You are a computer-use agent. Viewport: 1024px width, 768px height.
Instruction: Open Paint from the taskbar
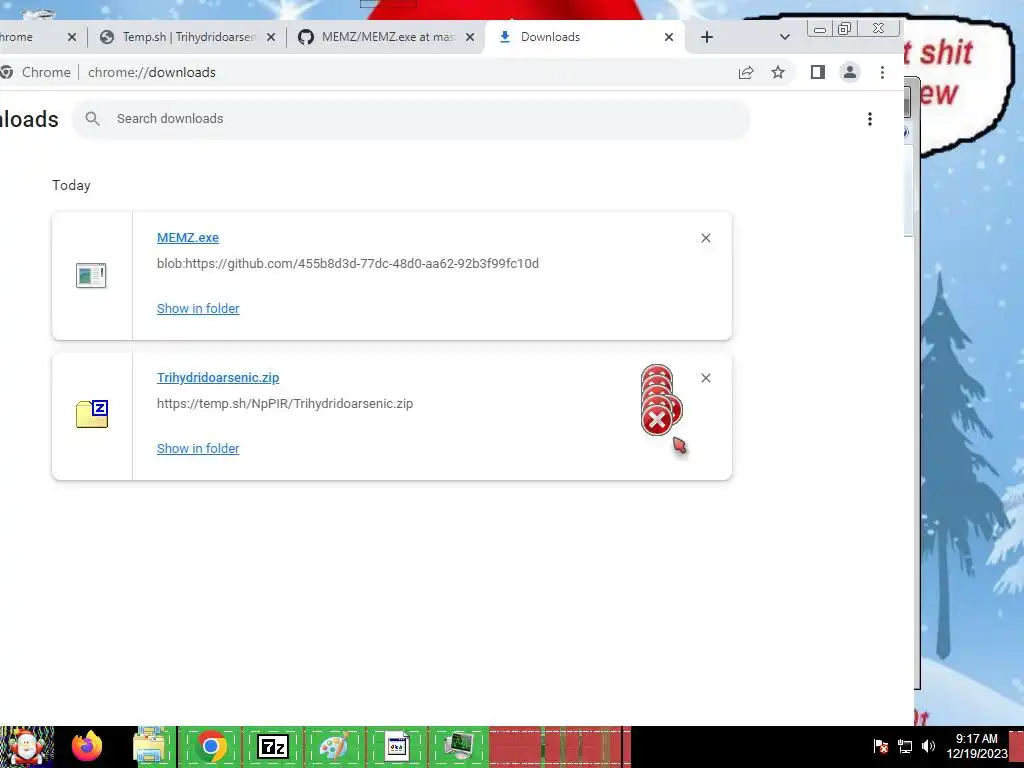(334, 746)
